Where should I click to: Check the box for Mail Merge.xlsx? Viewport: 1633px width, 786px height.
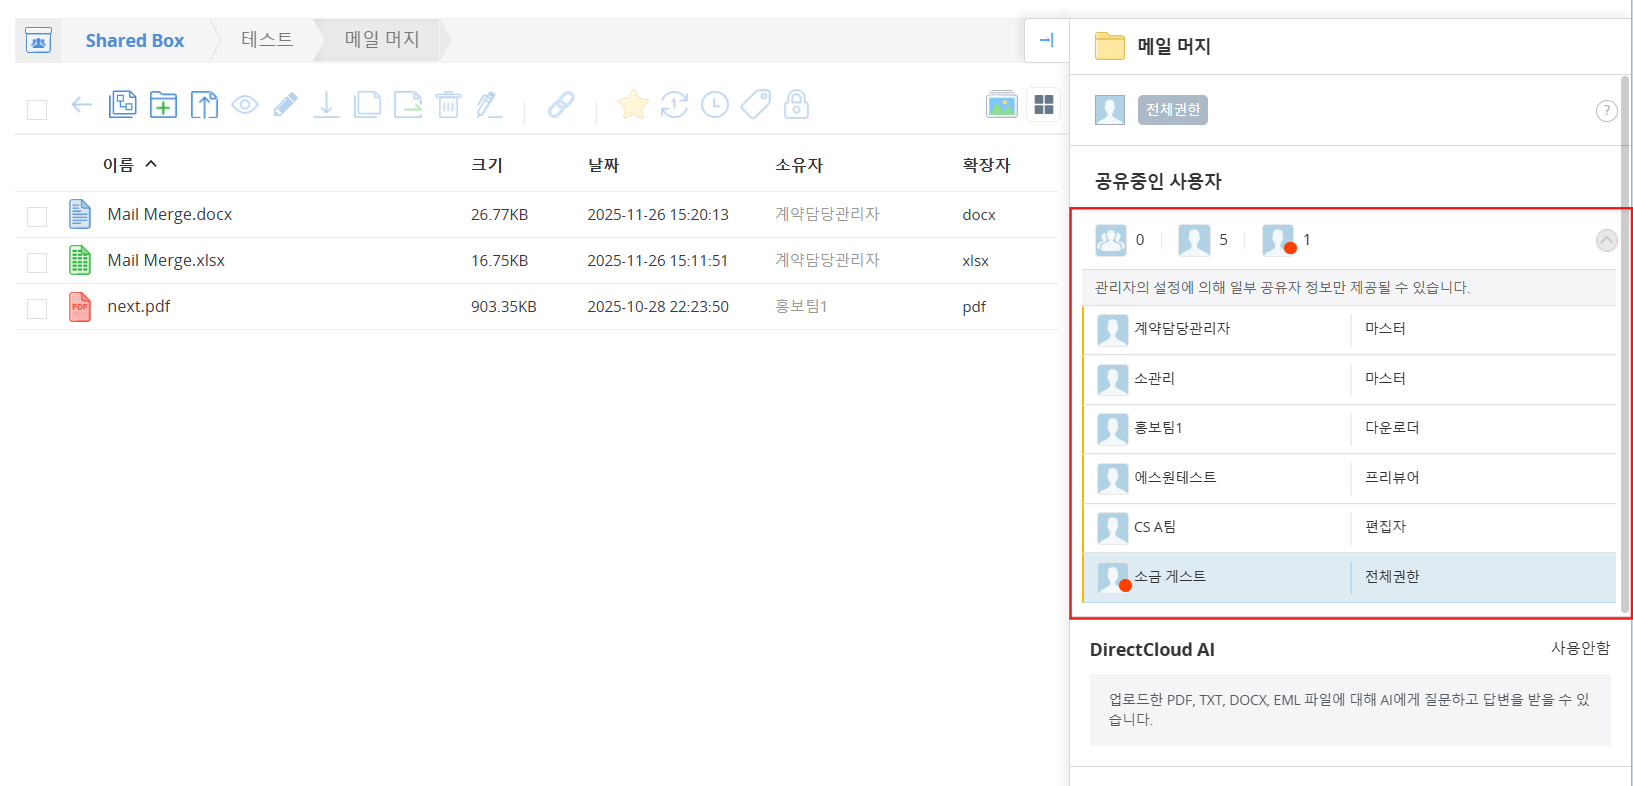37,262
